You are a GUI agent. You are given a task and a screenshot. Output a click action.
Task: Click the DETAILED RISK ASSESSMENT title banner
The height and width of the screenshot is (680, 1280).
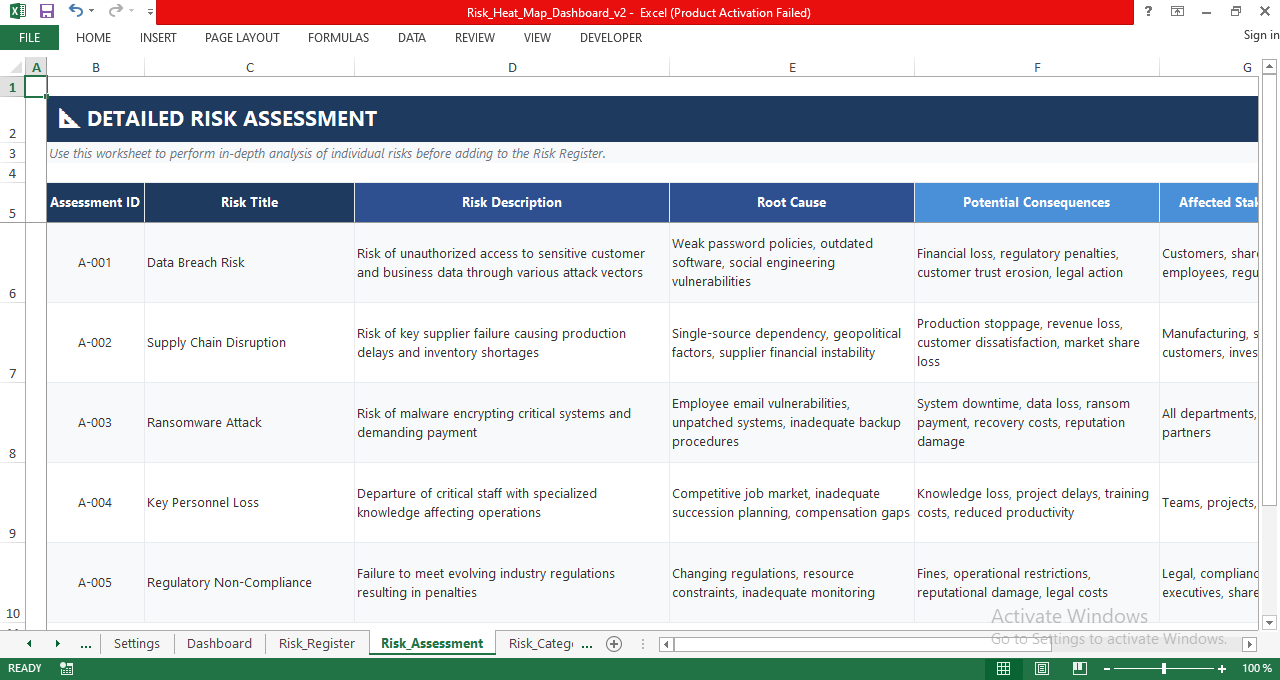coord(652,119)
